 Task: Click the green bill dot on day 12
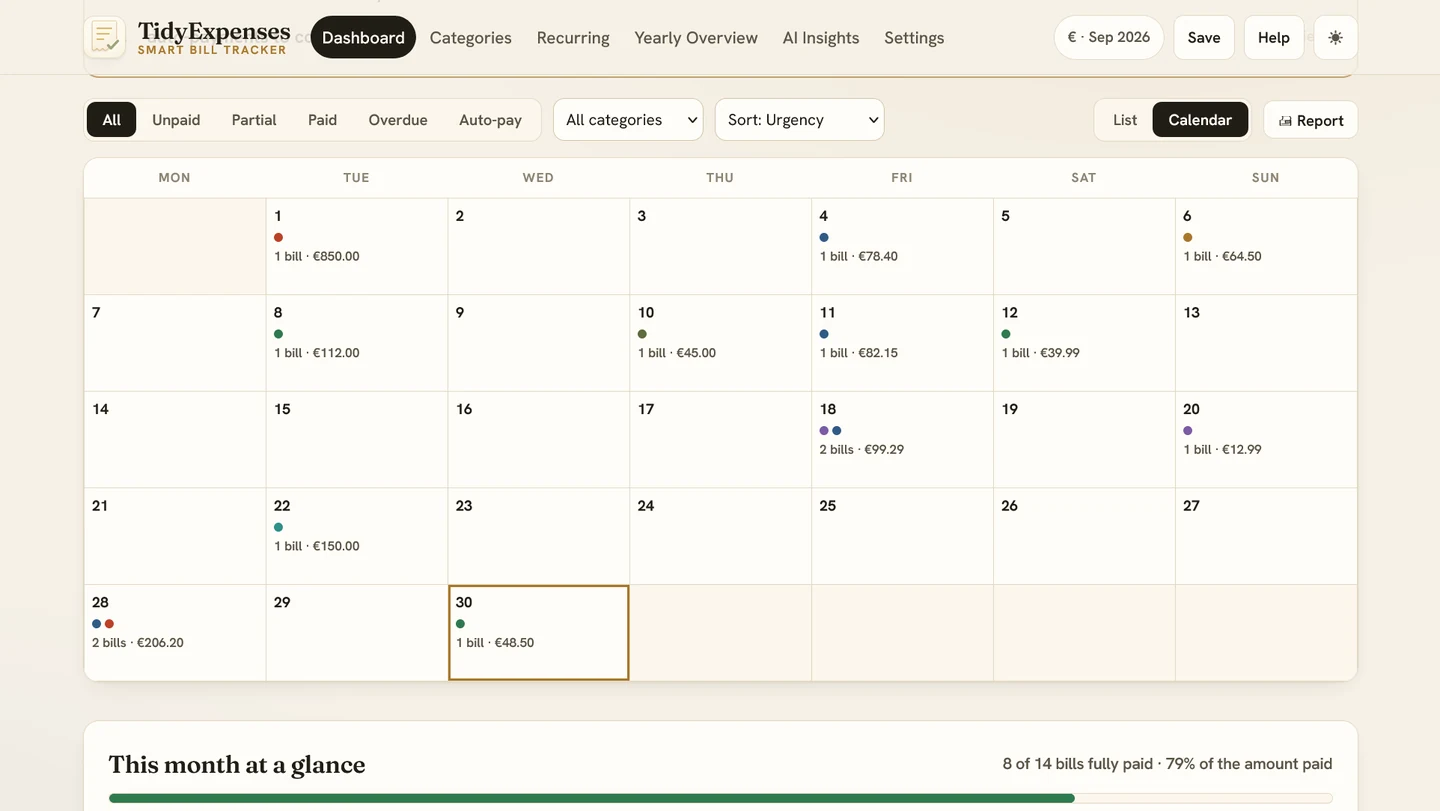click(x=1006, y=334)
